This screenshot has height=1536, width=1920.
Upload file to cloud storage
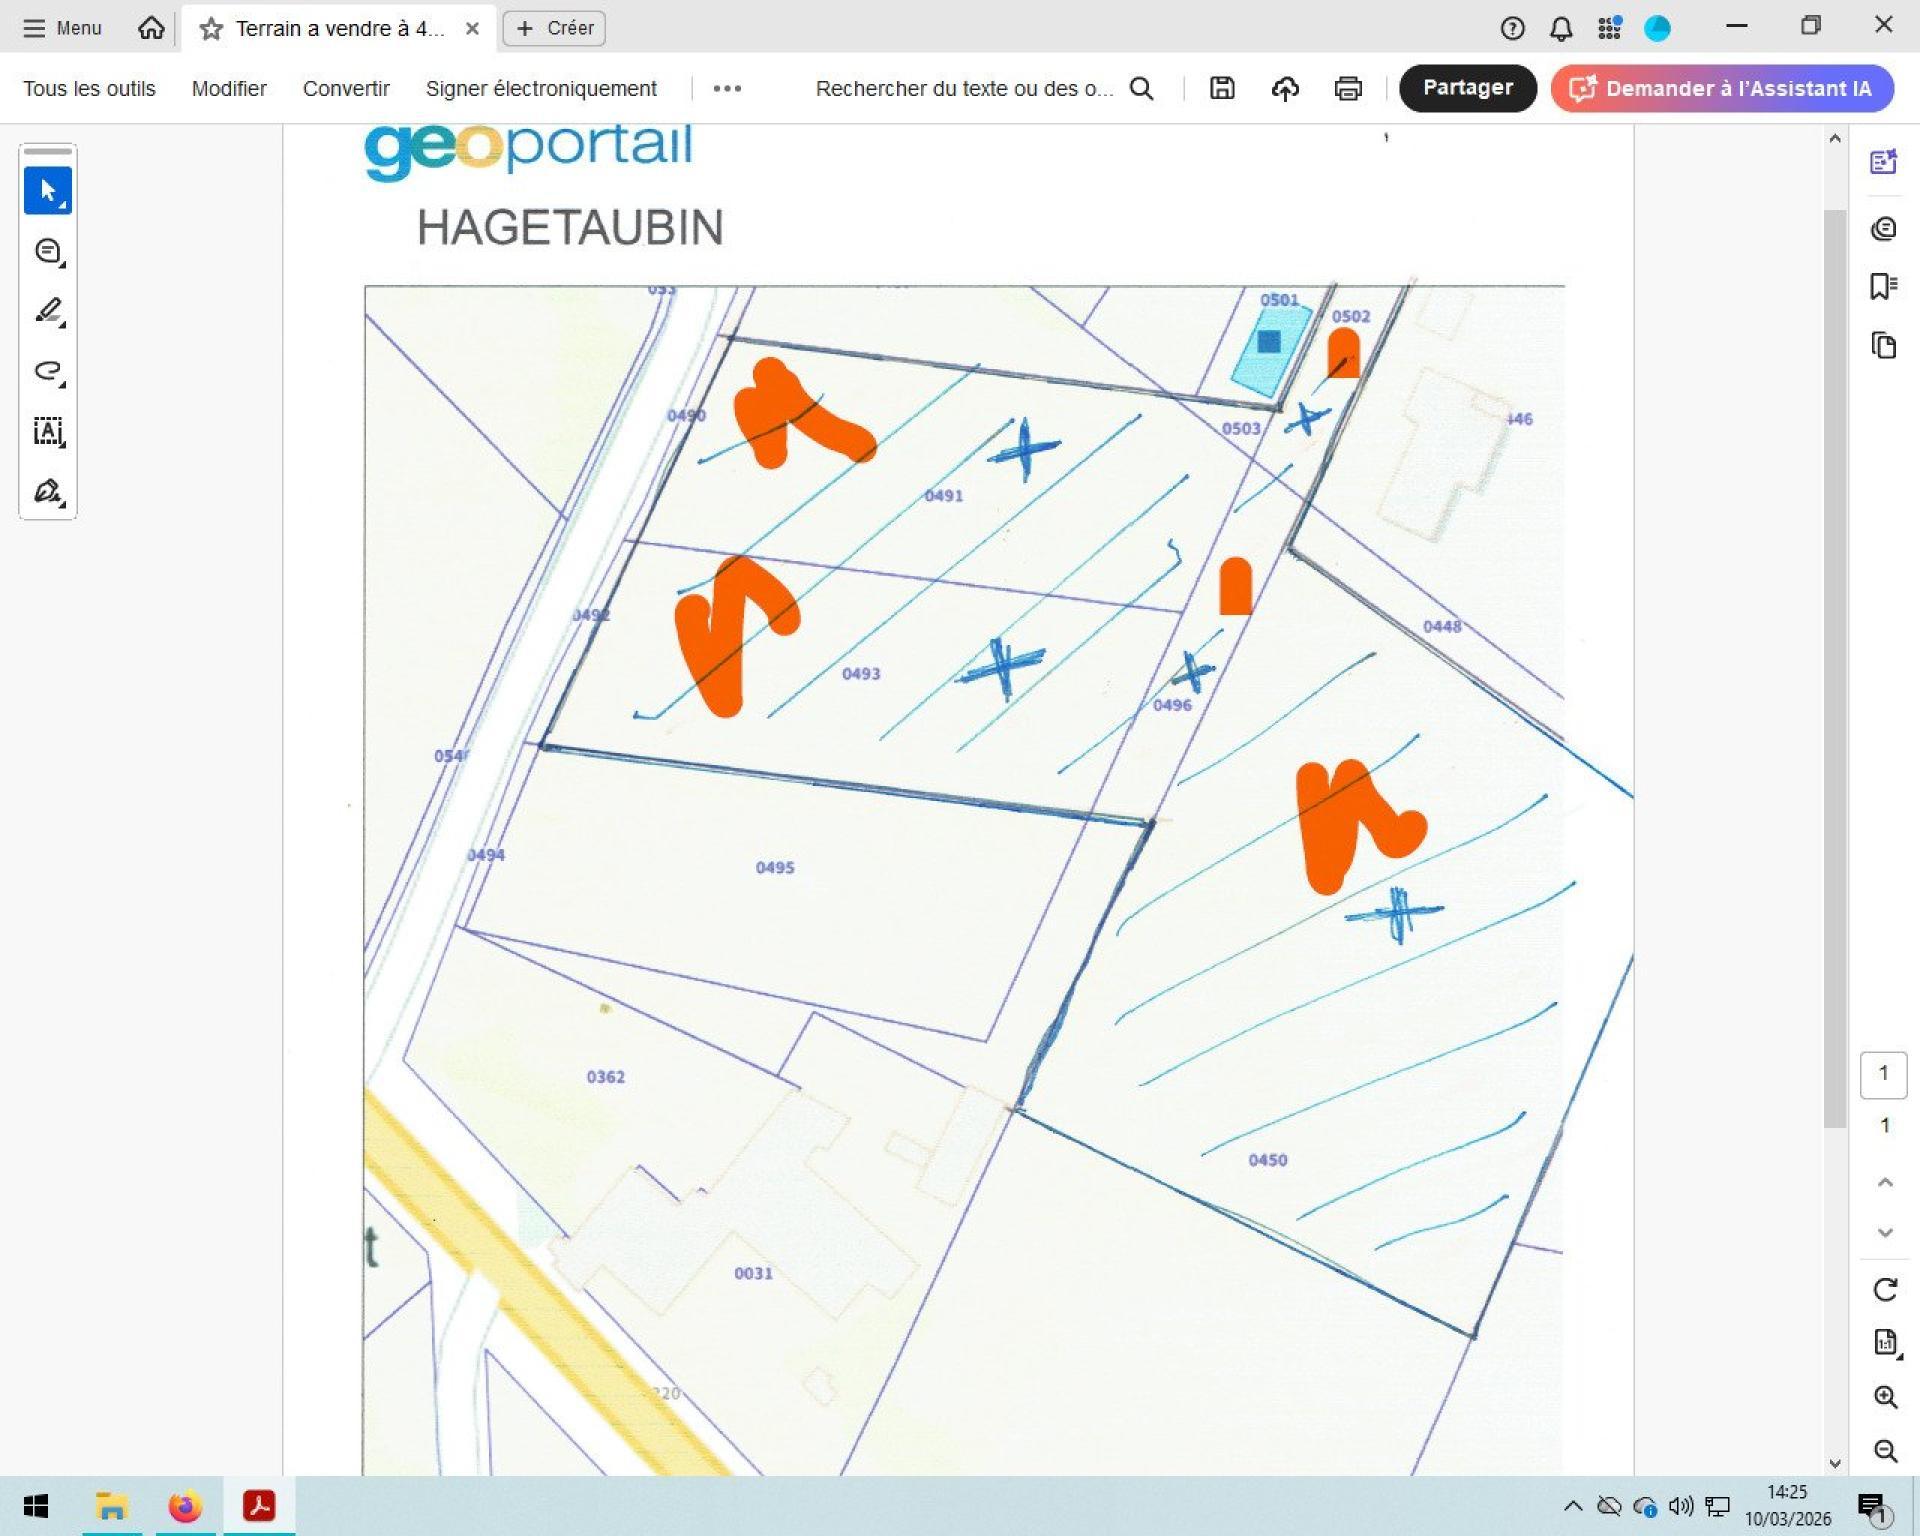coord(1285,88)
